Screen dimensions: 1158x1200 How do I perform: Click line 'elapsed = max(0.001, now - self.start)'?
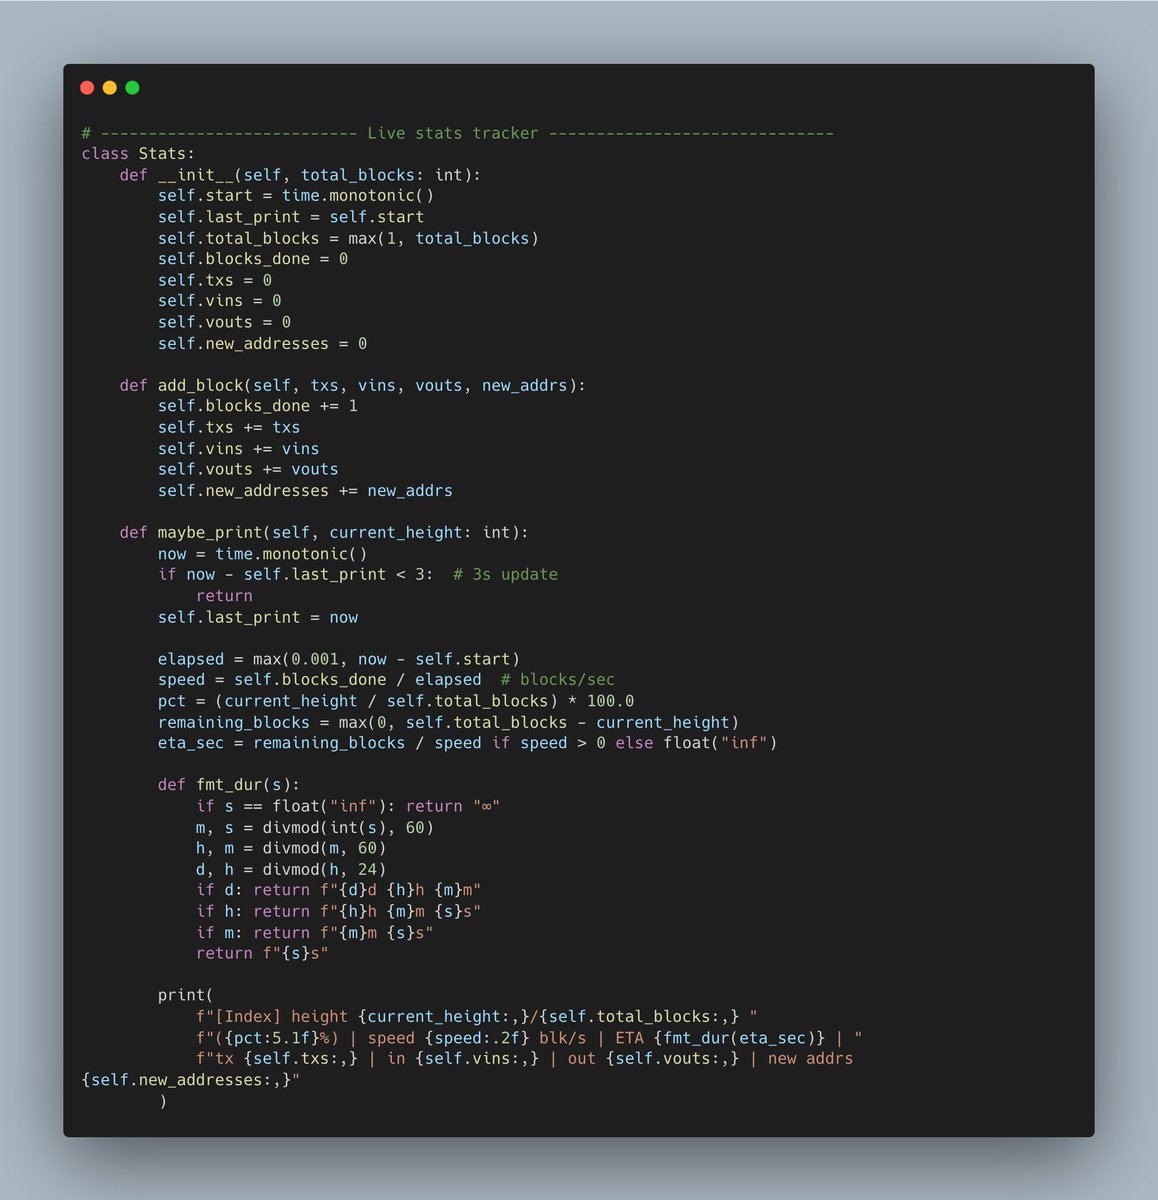click(x=339, y=659)
